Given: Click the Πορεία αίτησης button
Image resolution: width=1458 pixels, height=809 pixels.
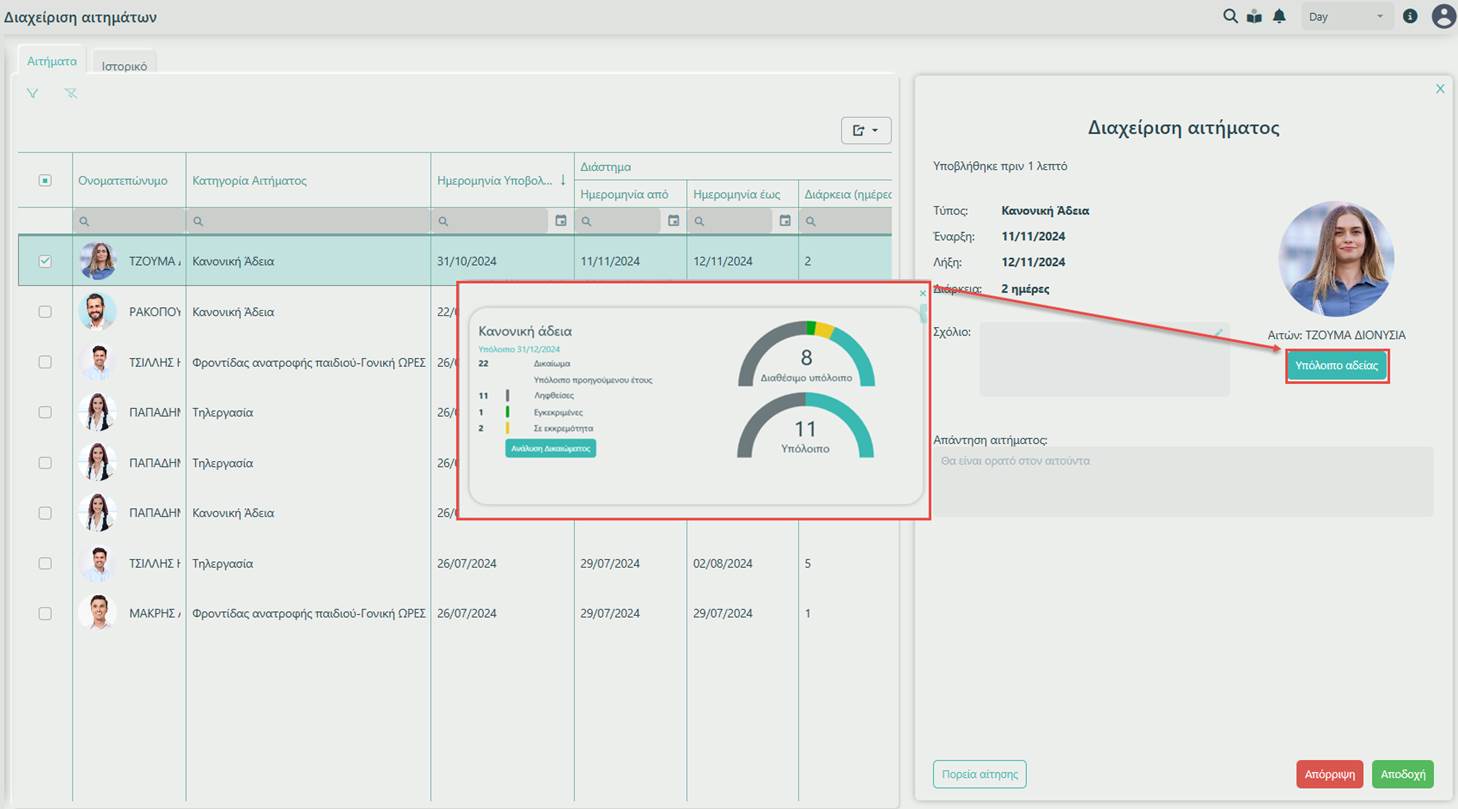Looking at the screenshot, I should (x=980, y=774).
